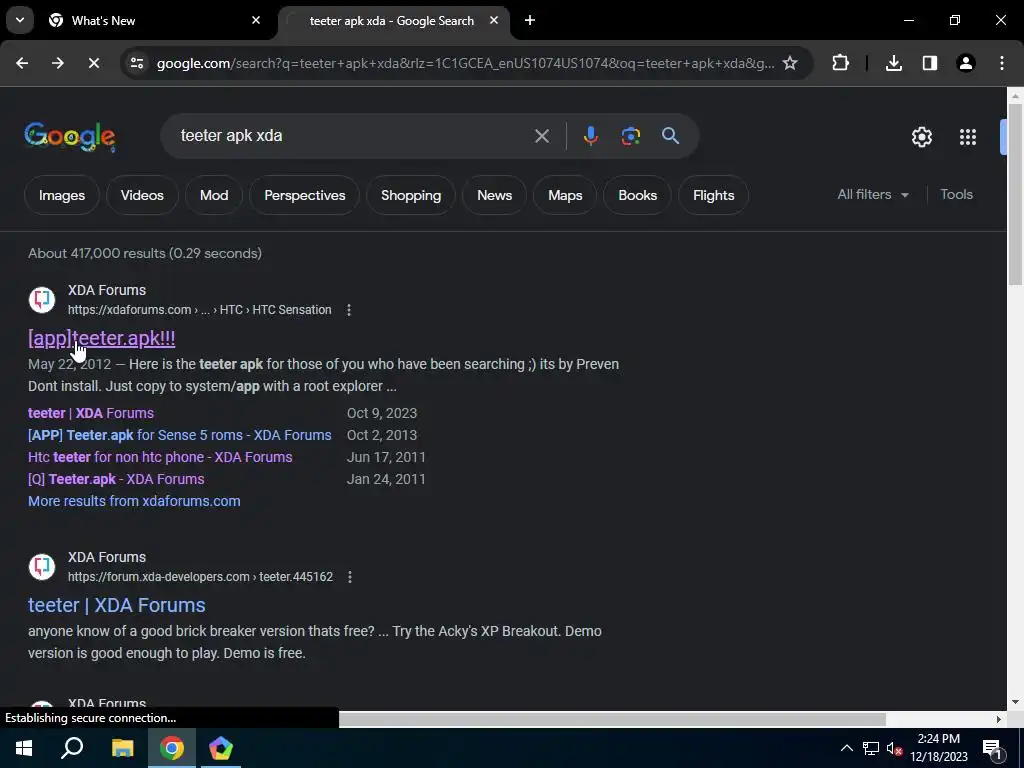Select the Shopping filter
Screen dimensions: 1024x768
(411, 195)
